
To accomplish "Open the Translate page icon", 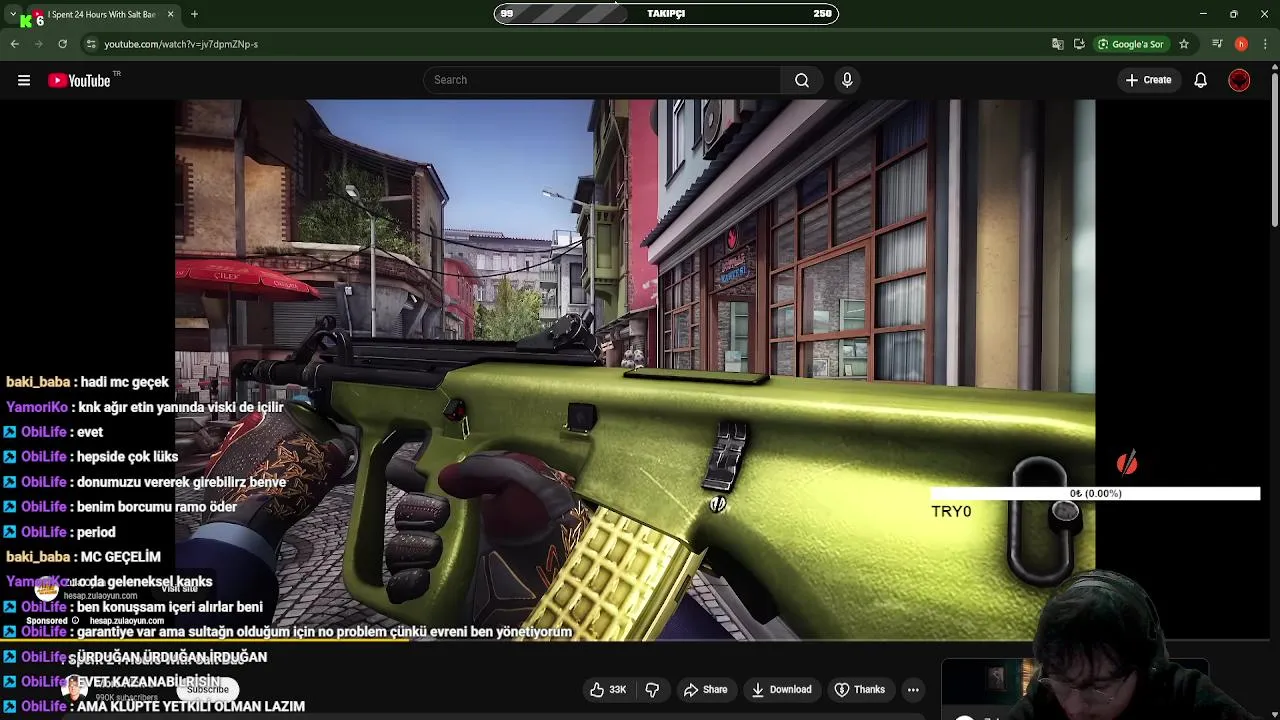I will click(x=1058, y=44).
